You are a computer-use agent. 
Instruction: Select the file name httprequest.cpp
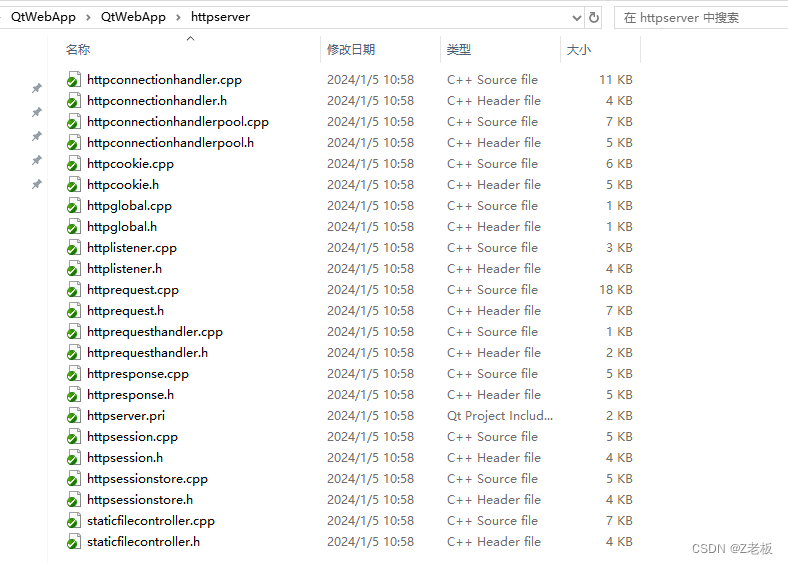[x=133, y=290]
